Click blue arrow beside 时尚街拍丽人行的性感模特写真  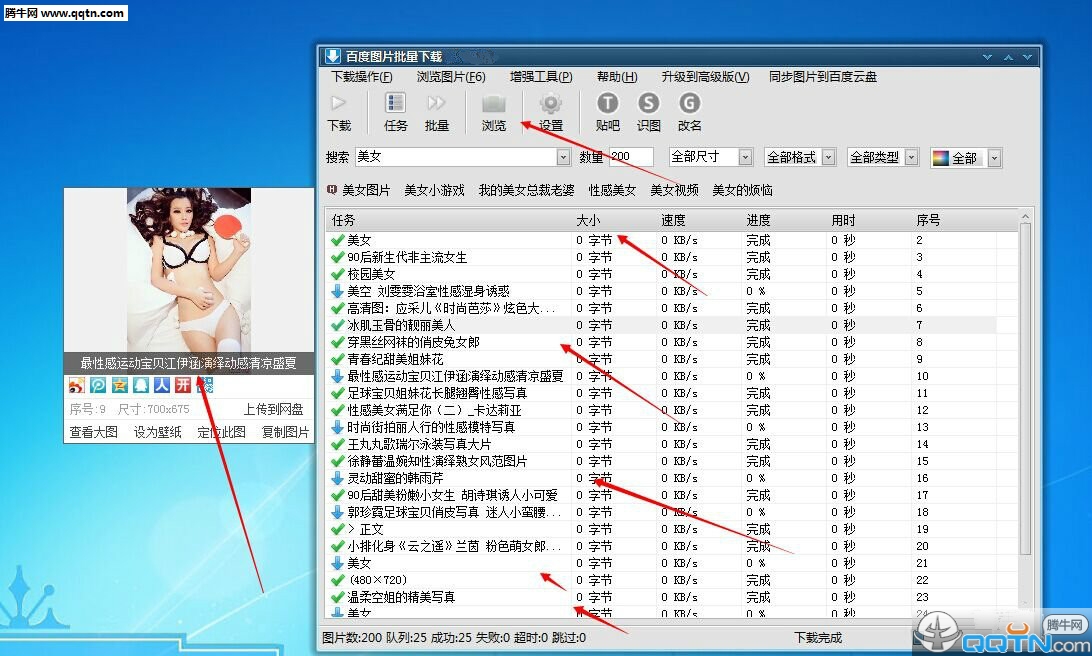click(x=338, y=427)
